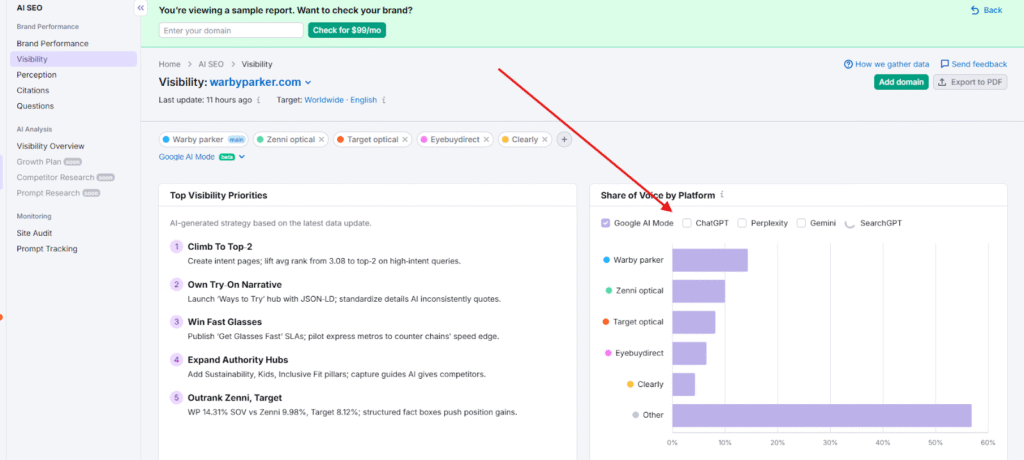Open Competitor Research in sidebar
This screenshot has height=460, width=1024.
point(65,177)
